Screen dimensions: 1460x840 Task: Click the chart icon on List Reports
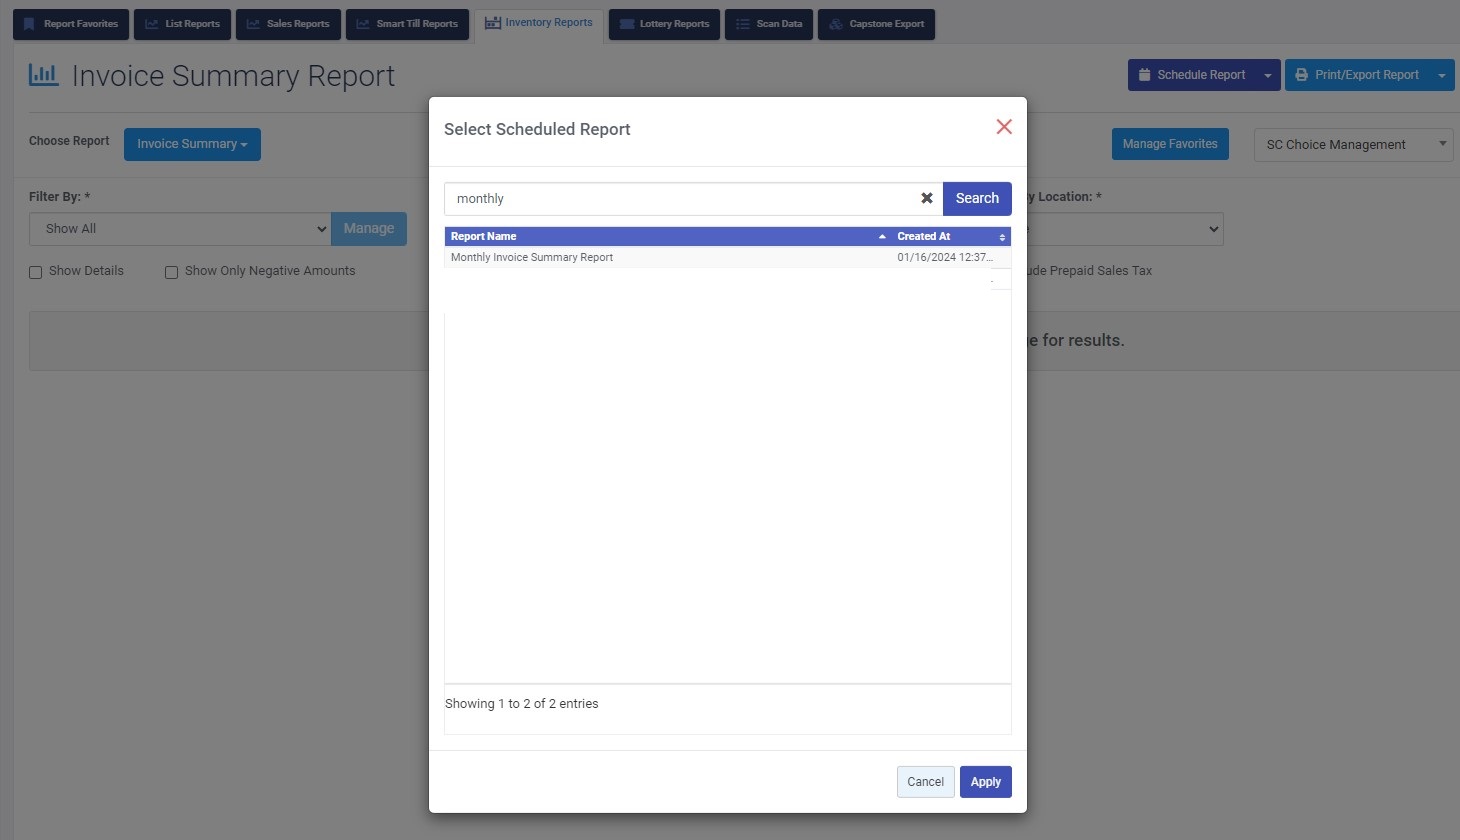pyautogui.click(x=152, y=24)
